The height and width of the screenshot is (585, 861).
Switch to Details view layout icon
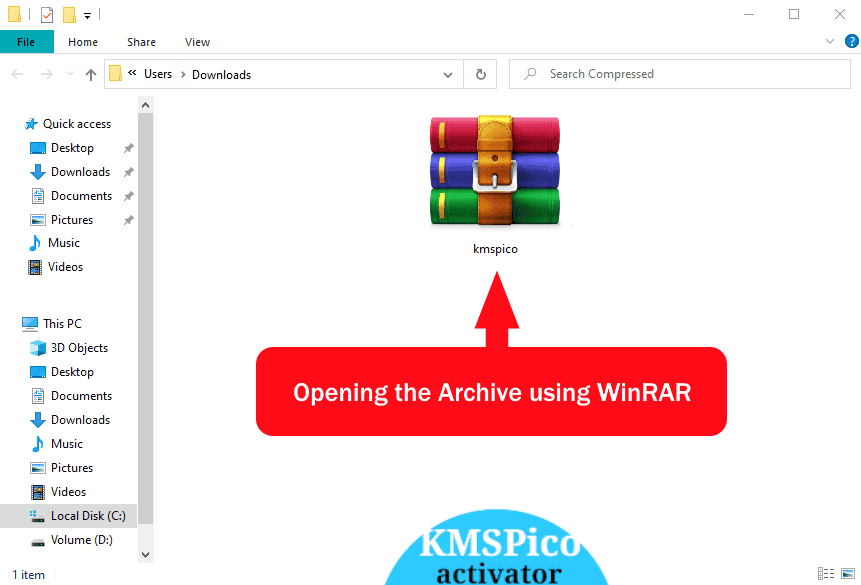tap(826, 574)
